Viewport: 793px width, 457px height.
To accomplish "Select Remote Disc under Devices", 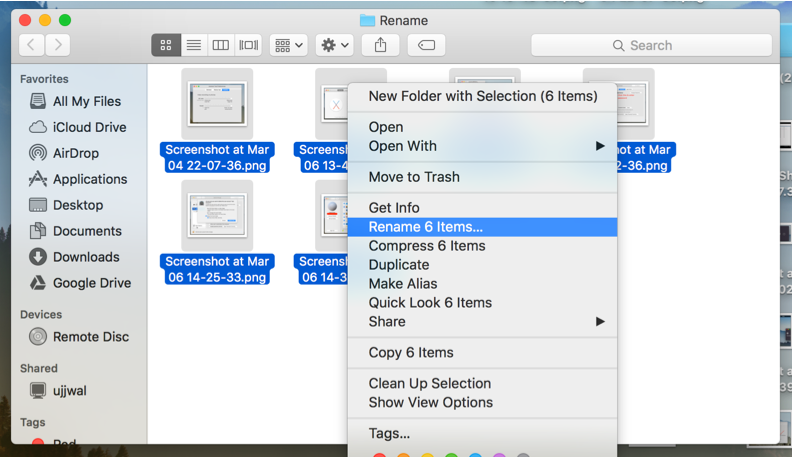I will click(x=79, y=337).
